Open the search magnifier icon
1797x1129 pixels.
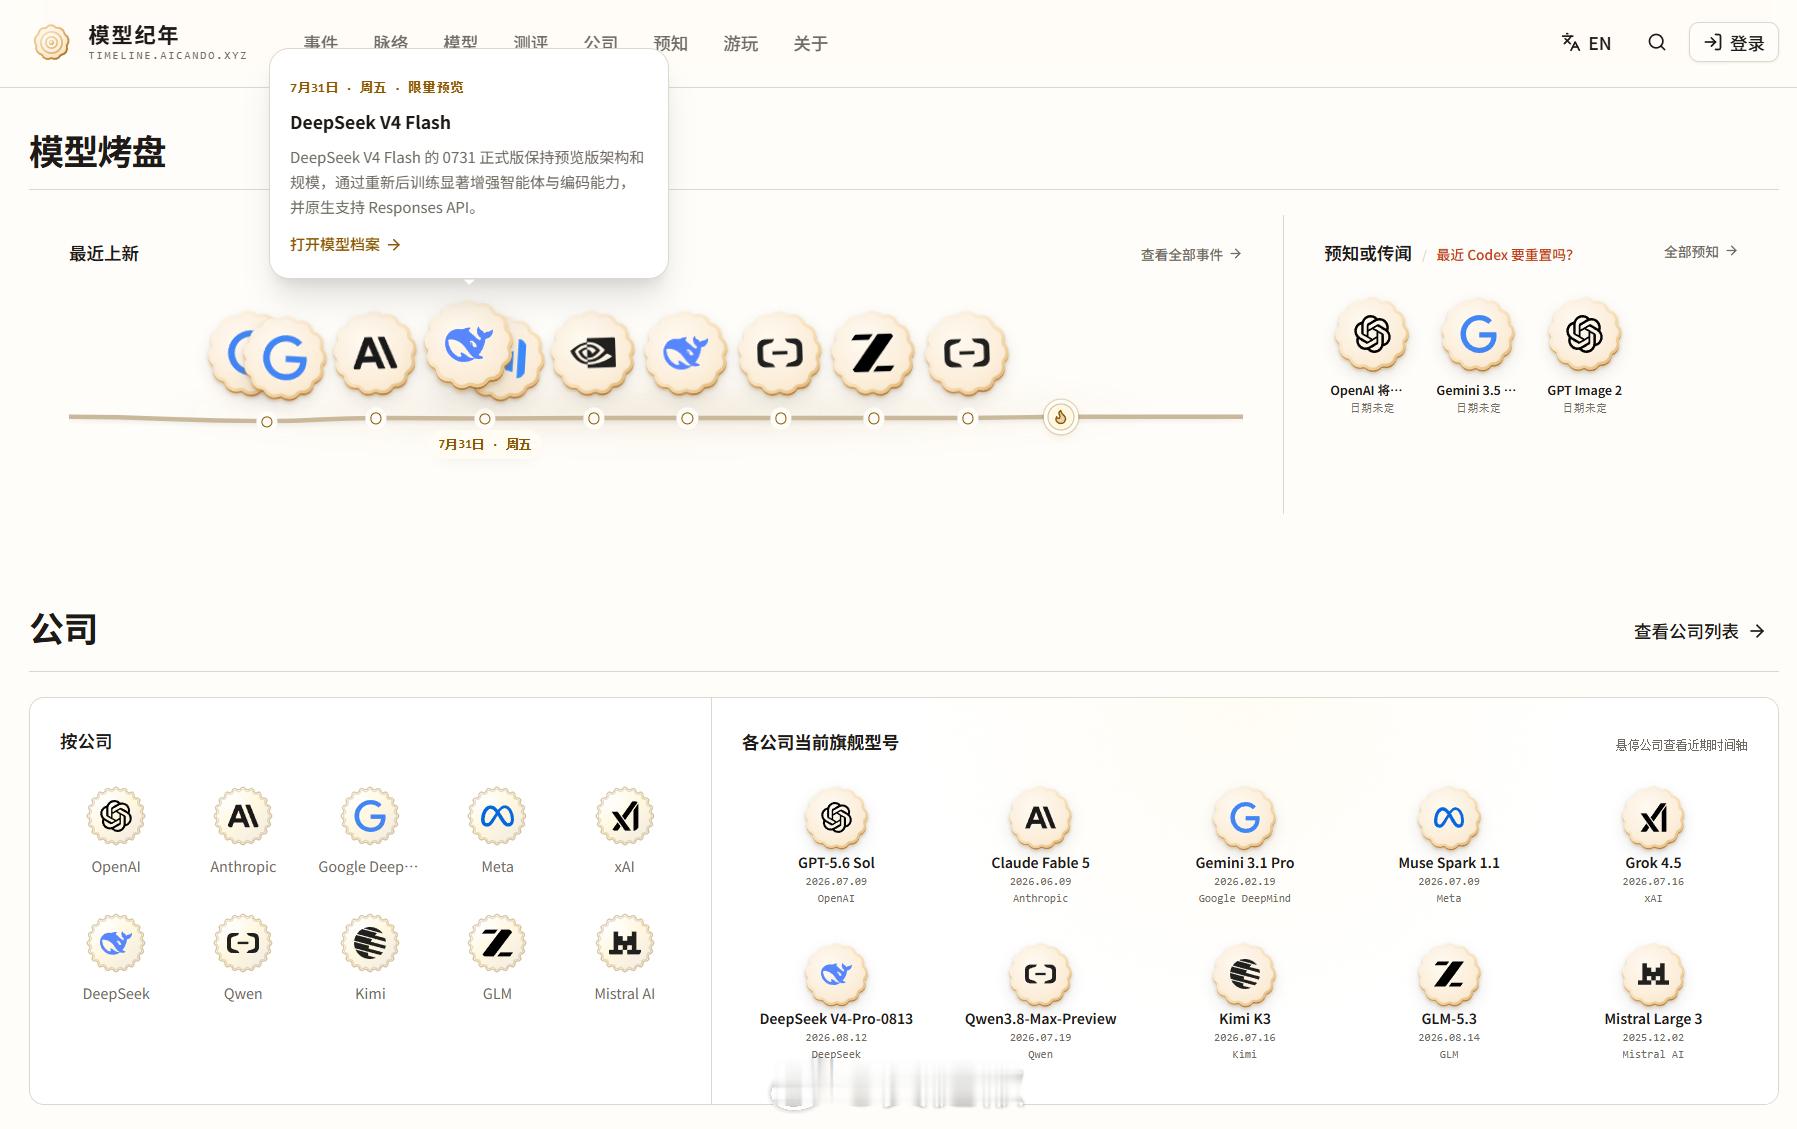(x=1657, y=43)
